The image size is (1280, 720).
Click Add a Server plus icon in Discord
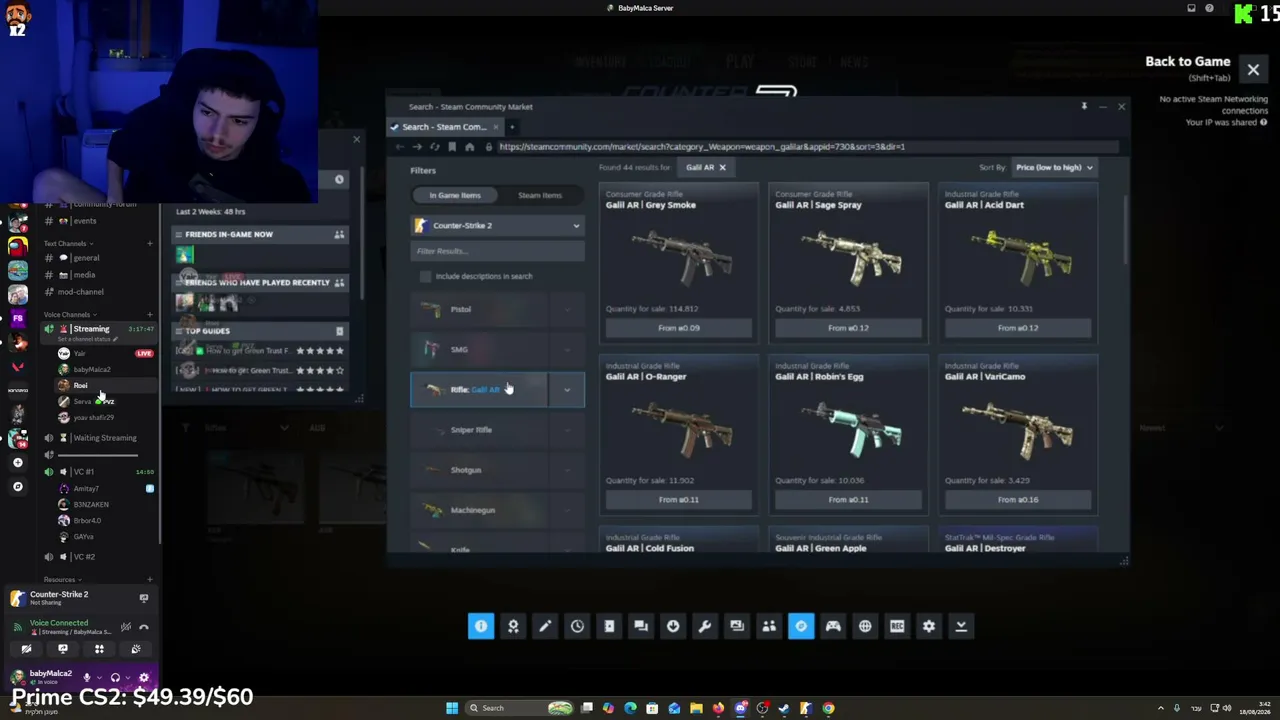coord(17,463)
